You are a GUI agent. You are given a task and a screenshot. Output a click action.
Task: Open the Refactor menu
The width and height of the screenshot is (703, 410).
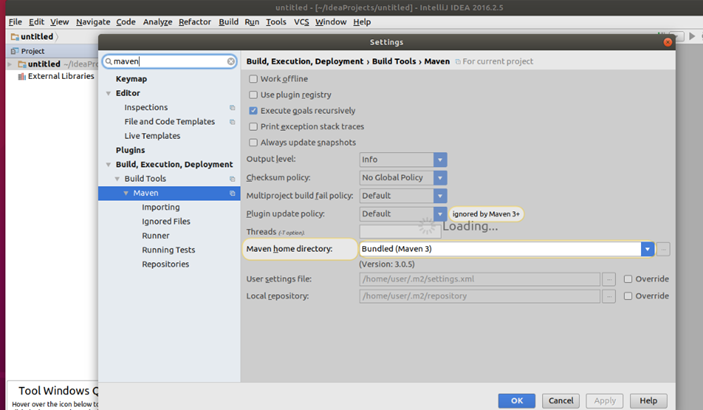(x=195, y=22)
